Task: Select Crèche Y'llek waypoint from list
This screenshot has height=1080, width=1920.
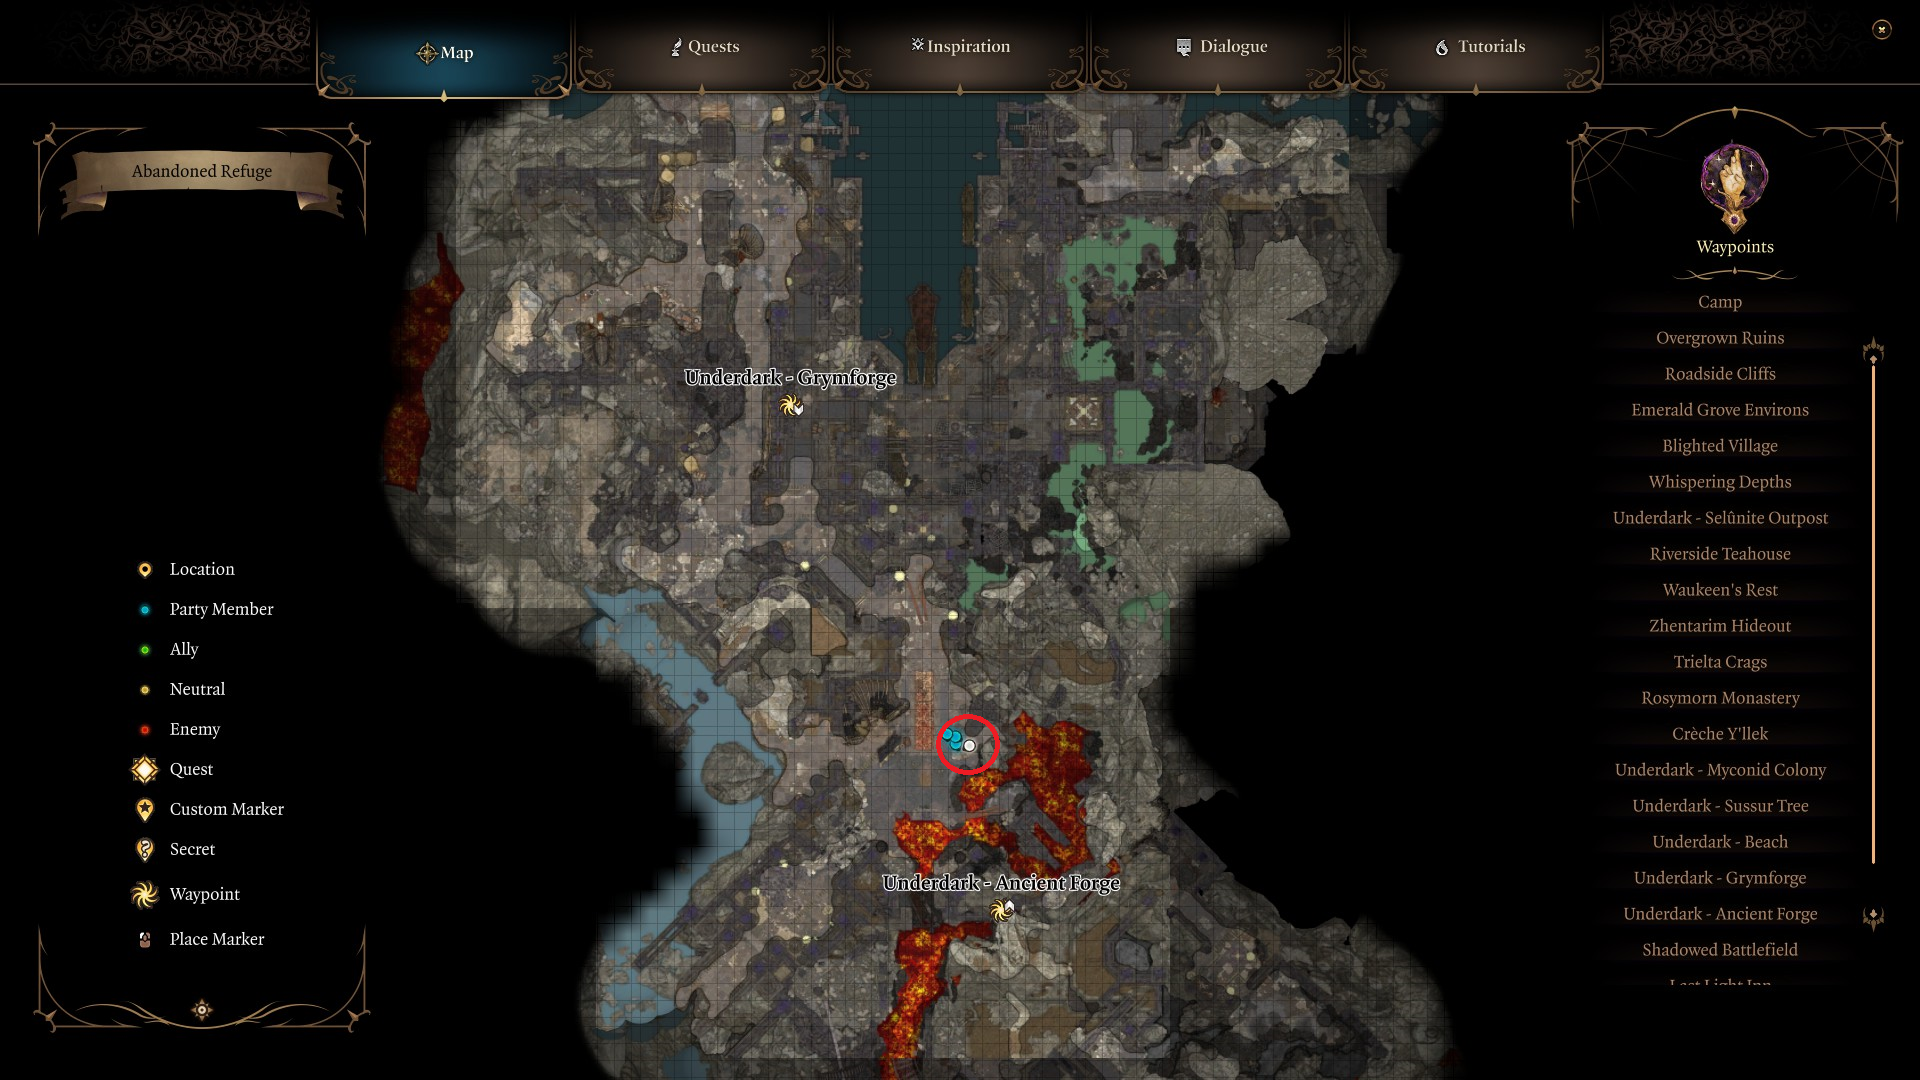Action: click(x=1718, y=733)
